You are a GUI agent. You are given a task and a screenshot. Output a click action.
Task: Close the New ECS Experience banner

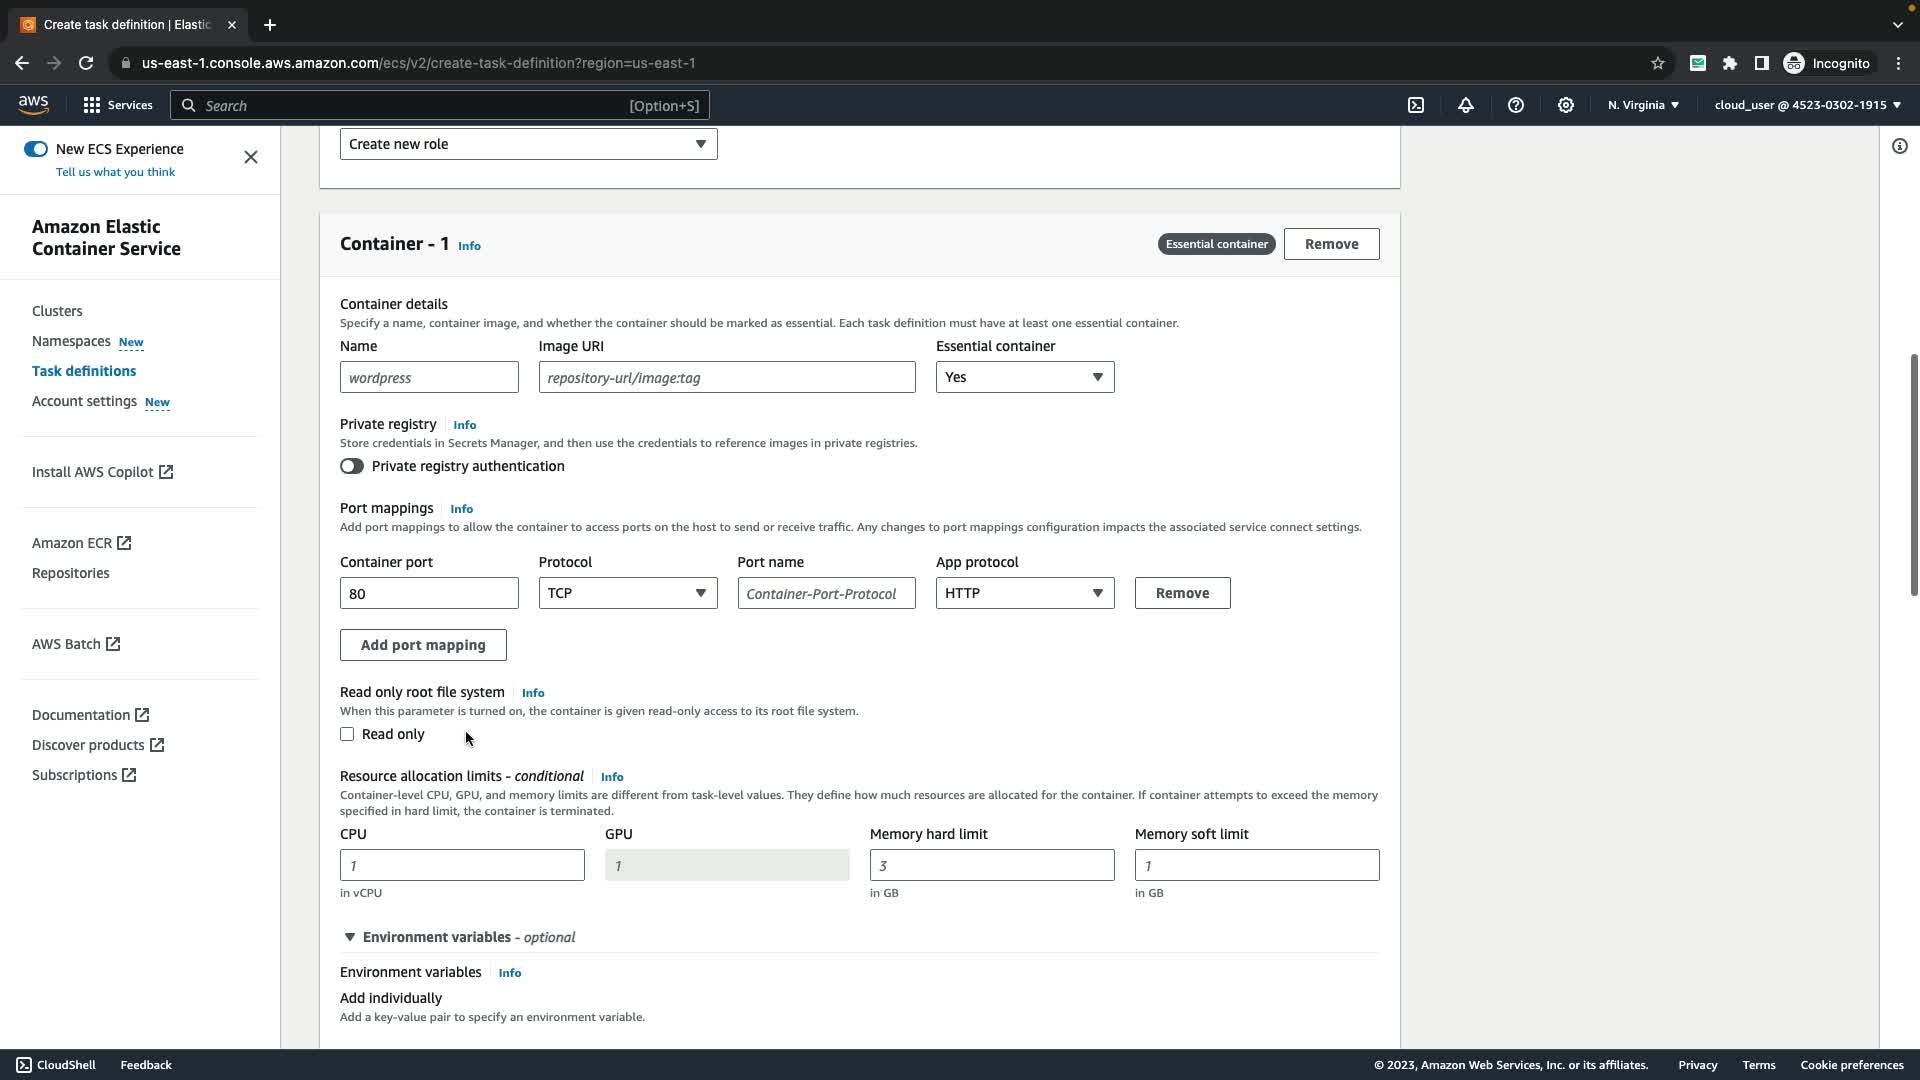[251, 157]
